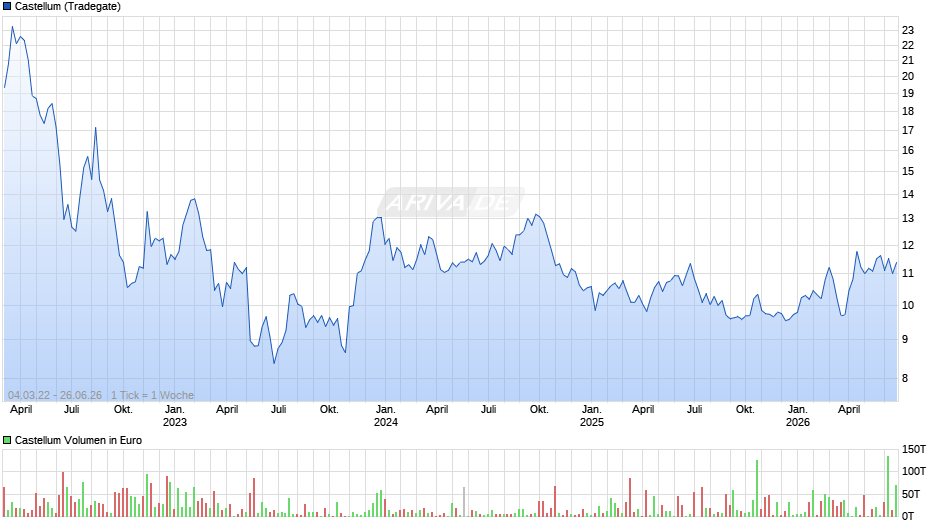Click price axis value 23
940x526 pixels.
[x=908, y=30]
